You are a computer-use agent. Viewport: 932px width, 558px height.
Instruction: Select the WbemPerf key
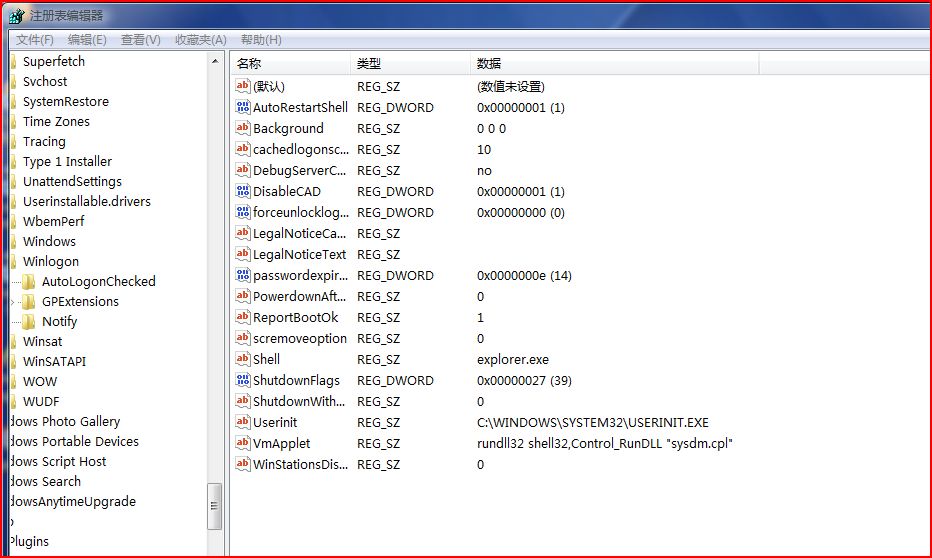53,222
